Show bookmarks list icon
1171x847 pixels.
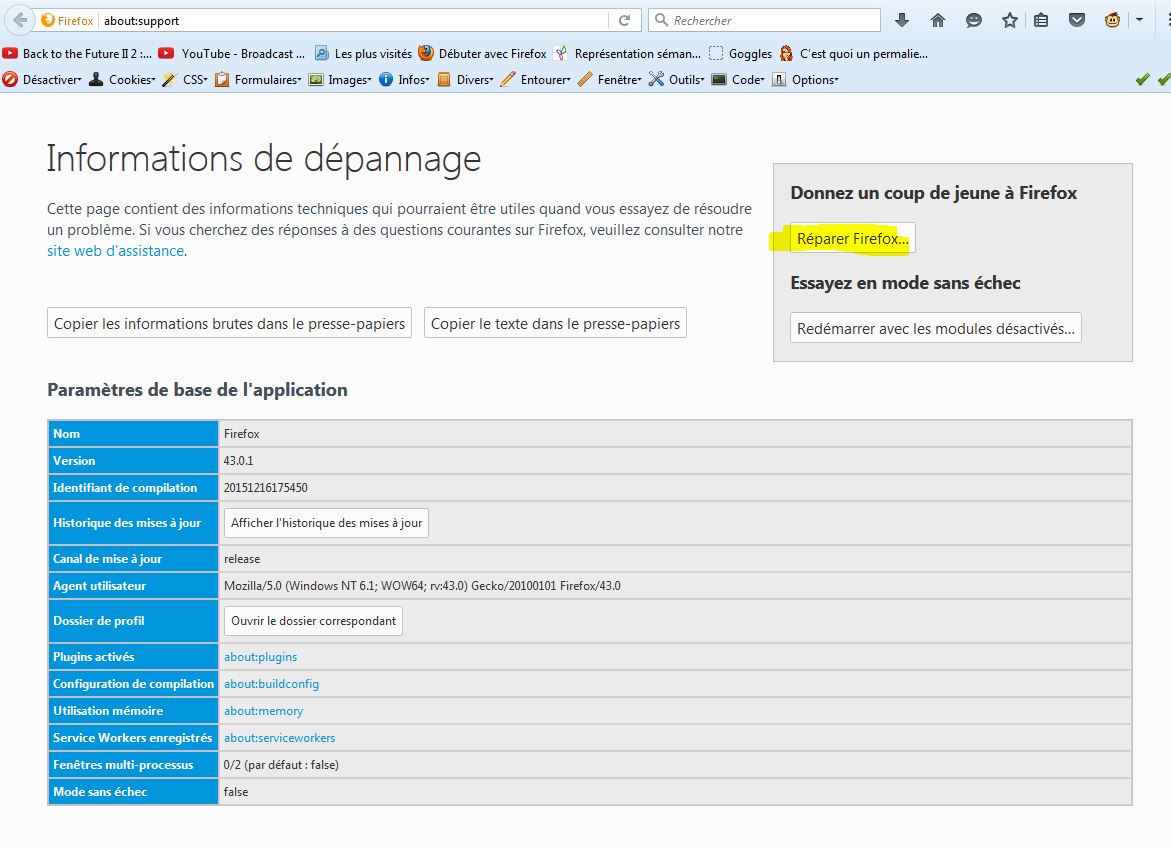coord(1041,20)
